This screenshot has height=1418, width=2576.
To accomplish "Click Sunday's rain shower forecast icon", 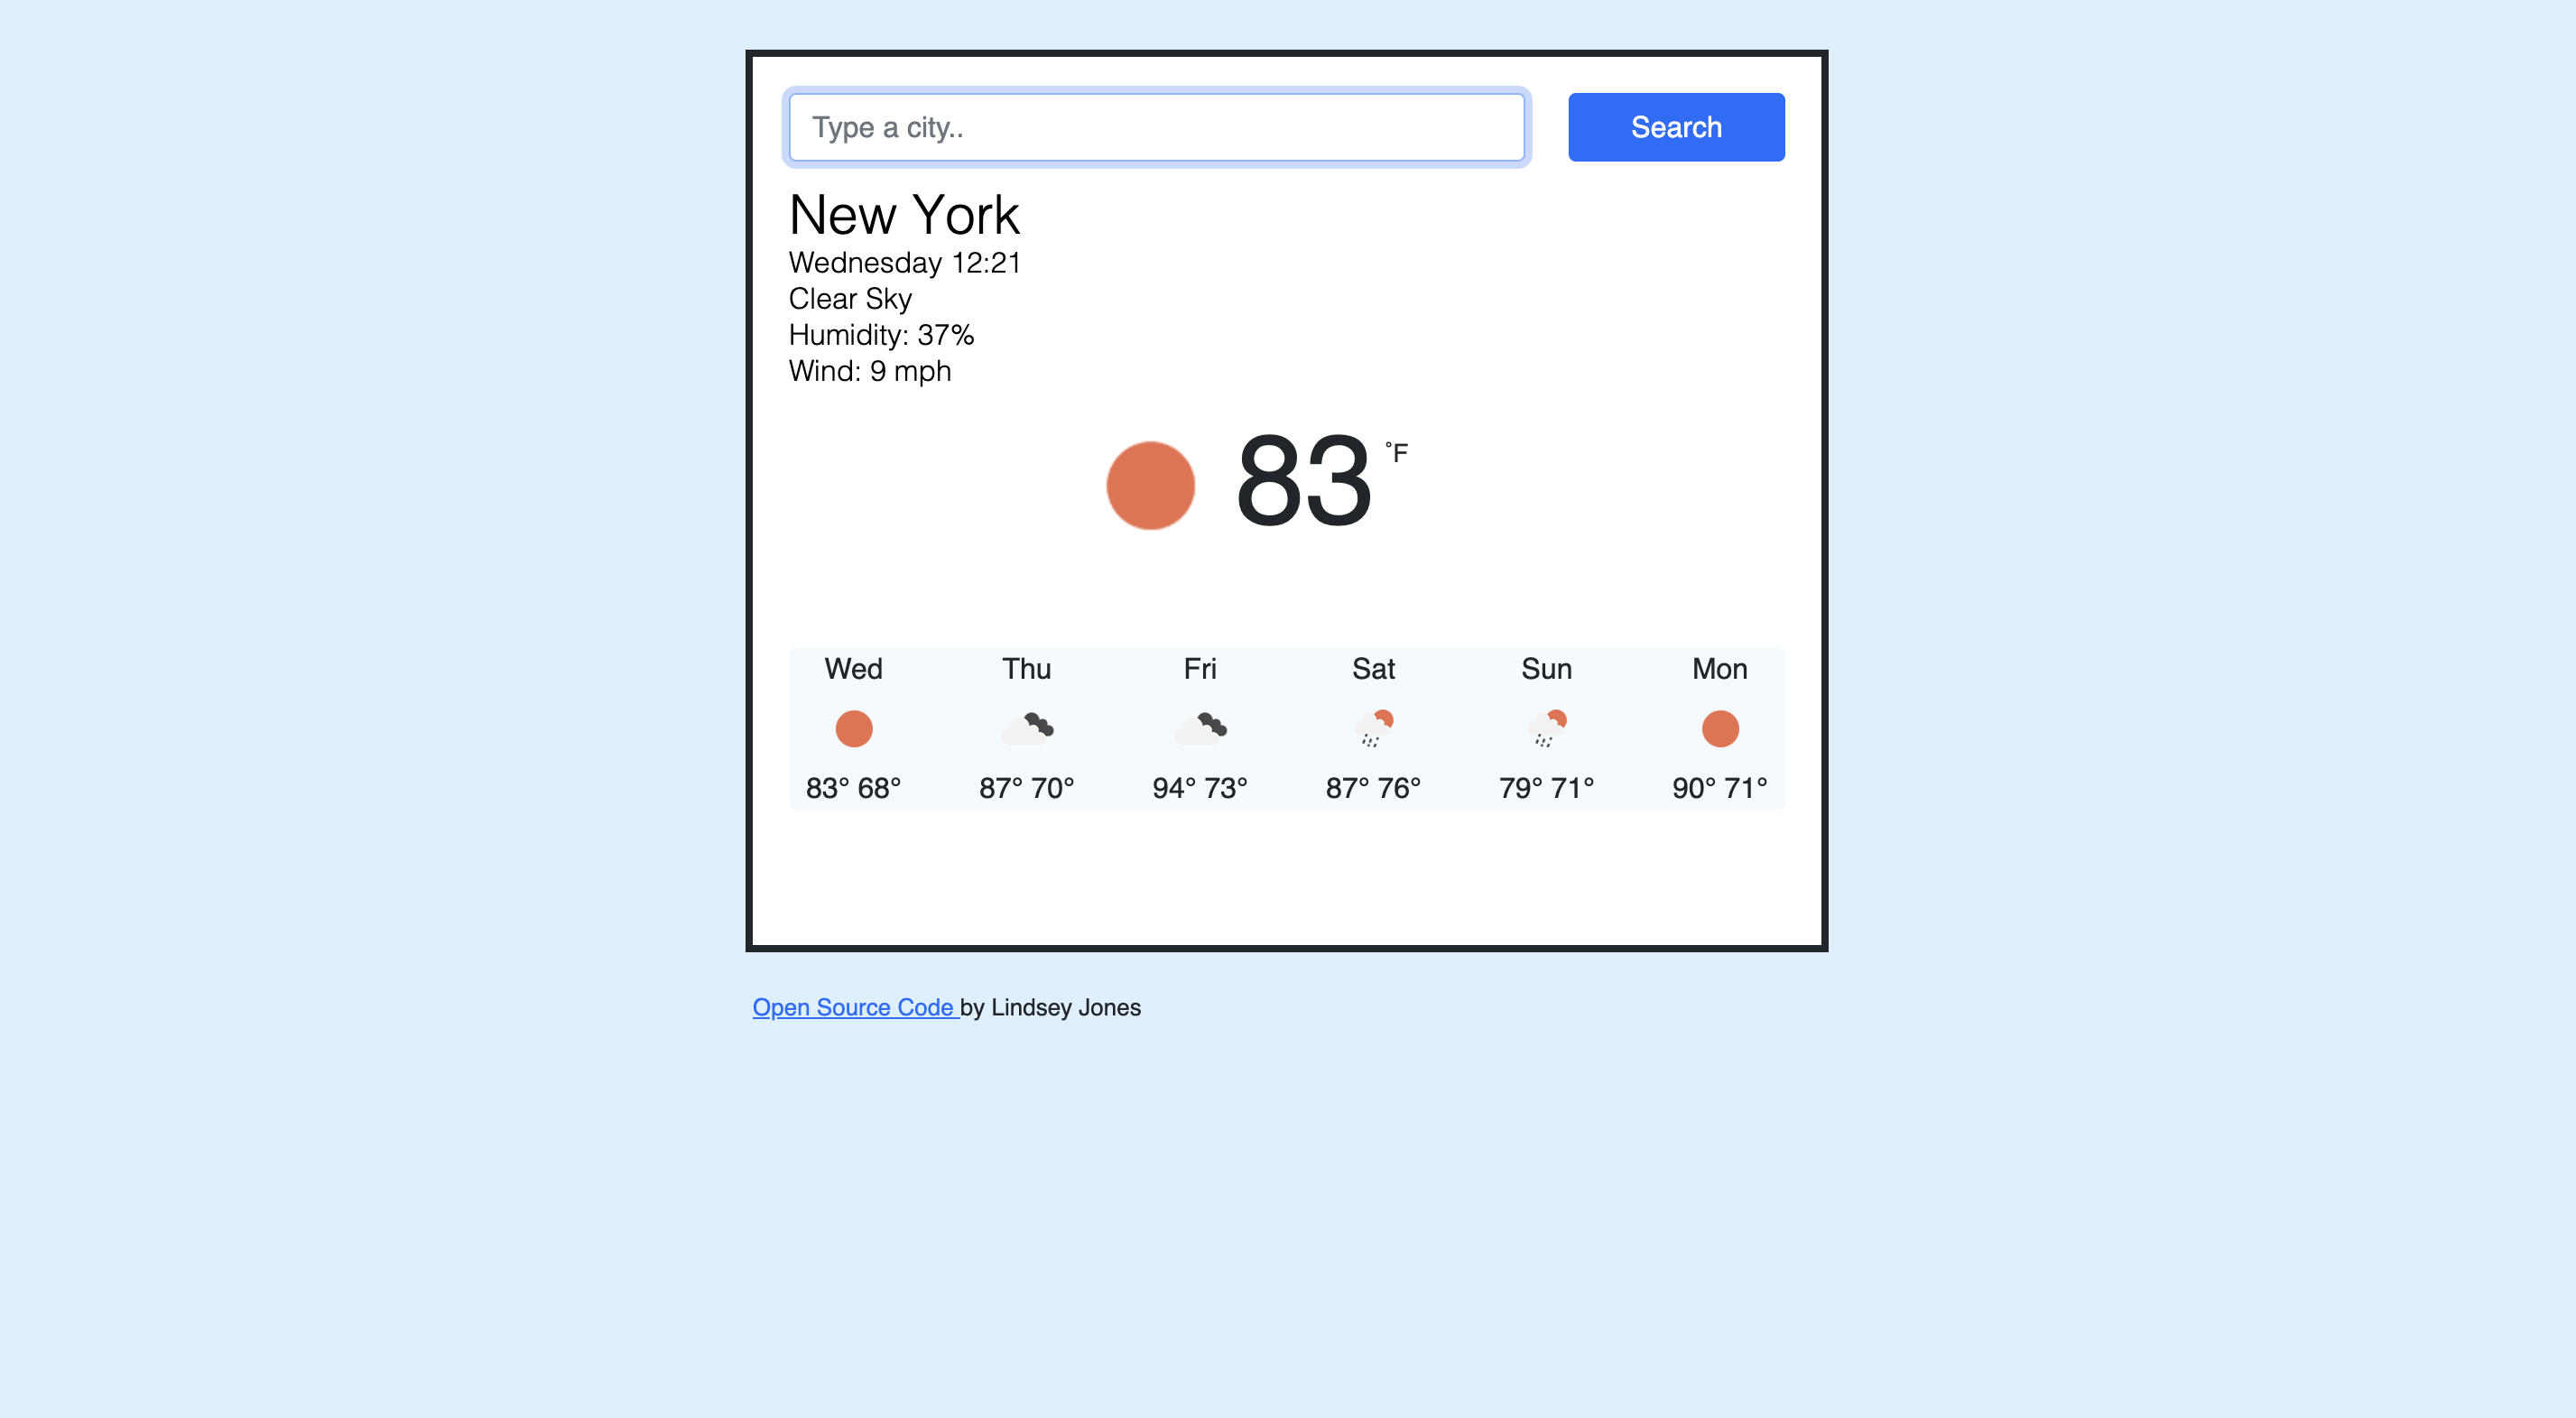I will [x=1547, y=728].
